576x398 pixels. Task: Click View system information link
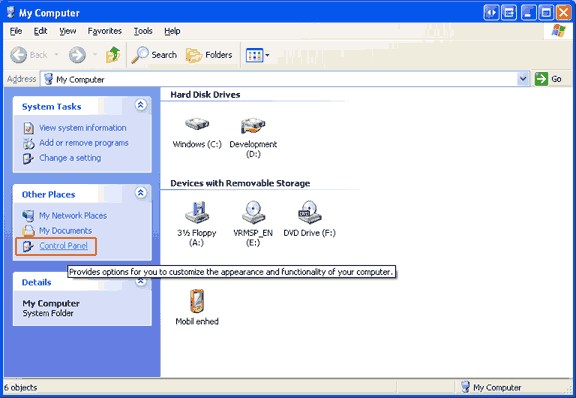click(x=83, y=128)
